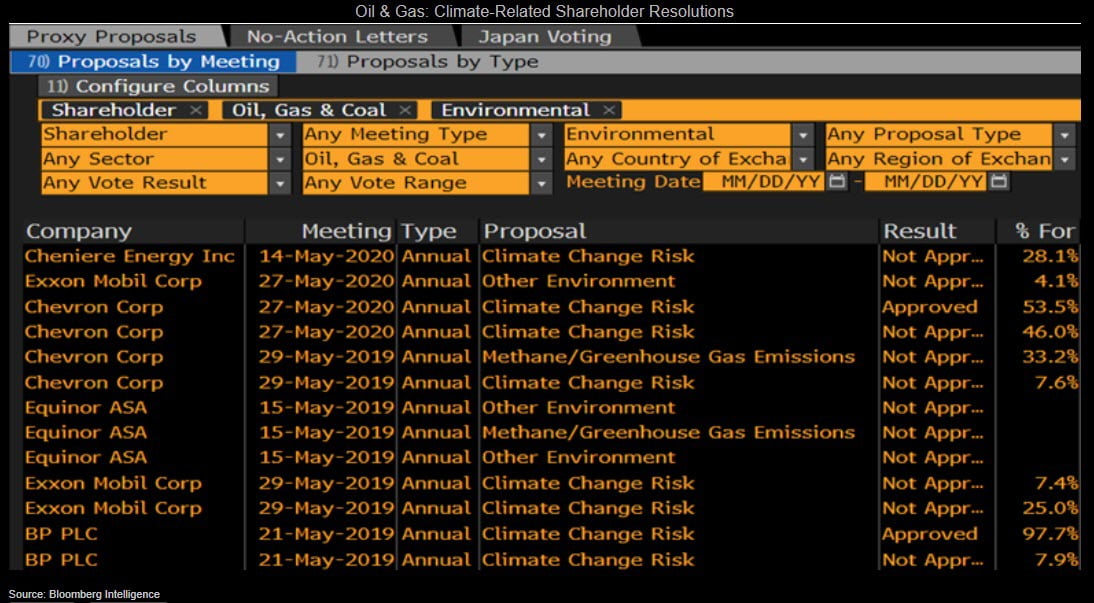The image size is (1094, 603).
Task: Expand the Any Vote Range dropdown
Action: (x=541, y=183)
